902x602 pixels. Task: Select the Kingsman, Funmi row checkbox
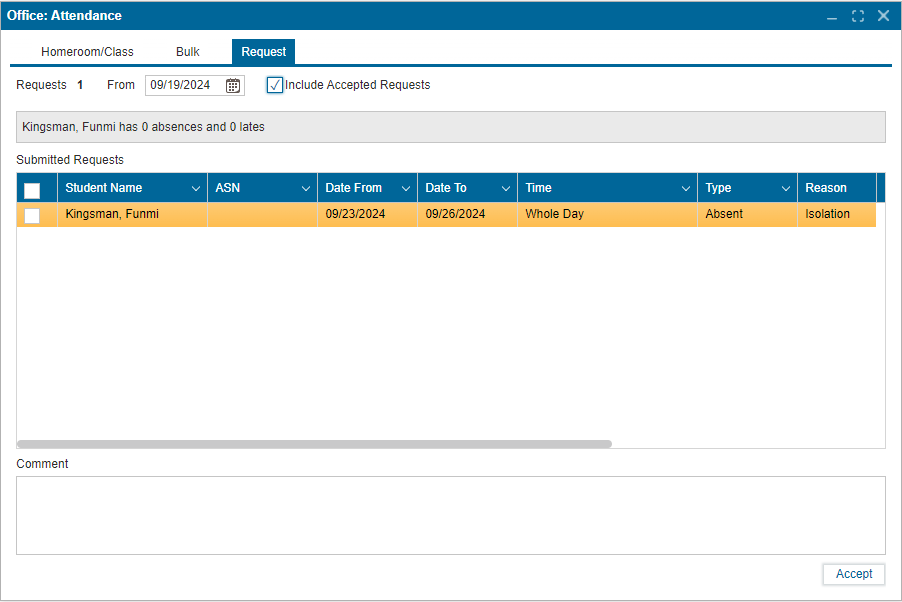point(32,215)
